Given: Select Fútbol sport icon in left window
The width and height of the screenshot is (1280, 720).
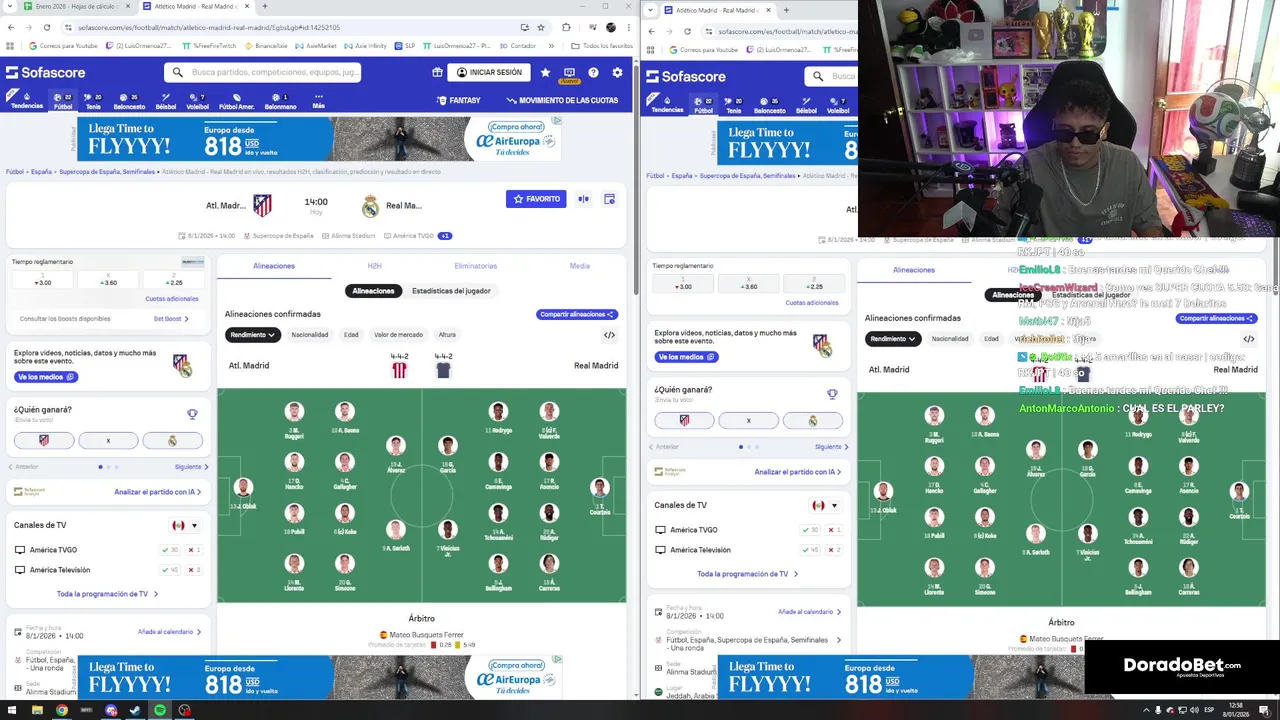Looking at the screenshot, I should coord(63,101).
